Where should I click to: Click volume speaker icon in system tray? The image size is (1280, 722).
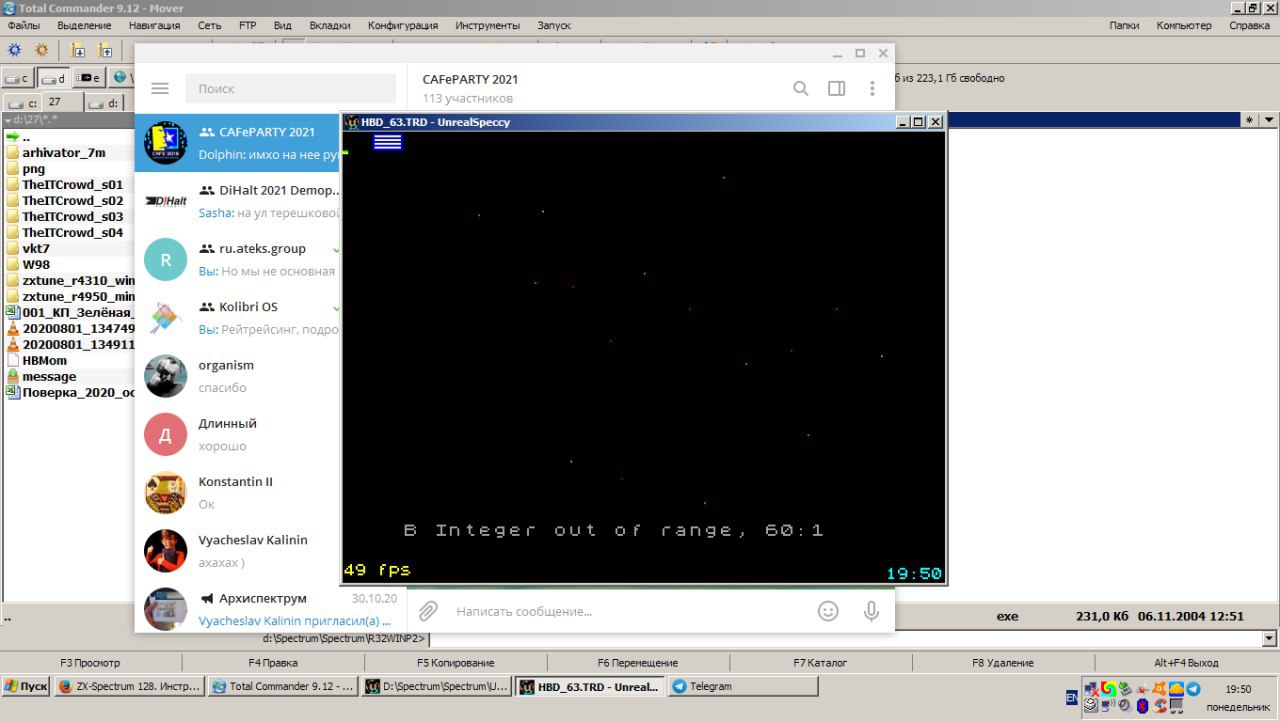tap(1124, 705)
